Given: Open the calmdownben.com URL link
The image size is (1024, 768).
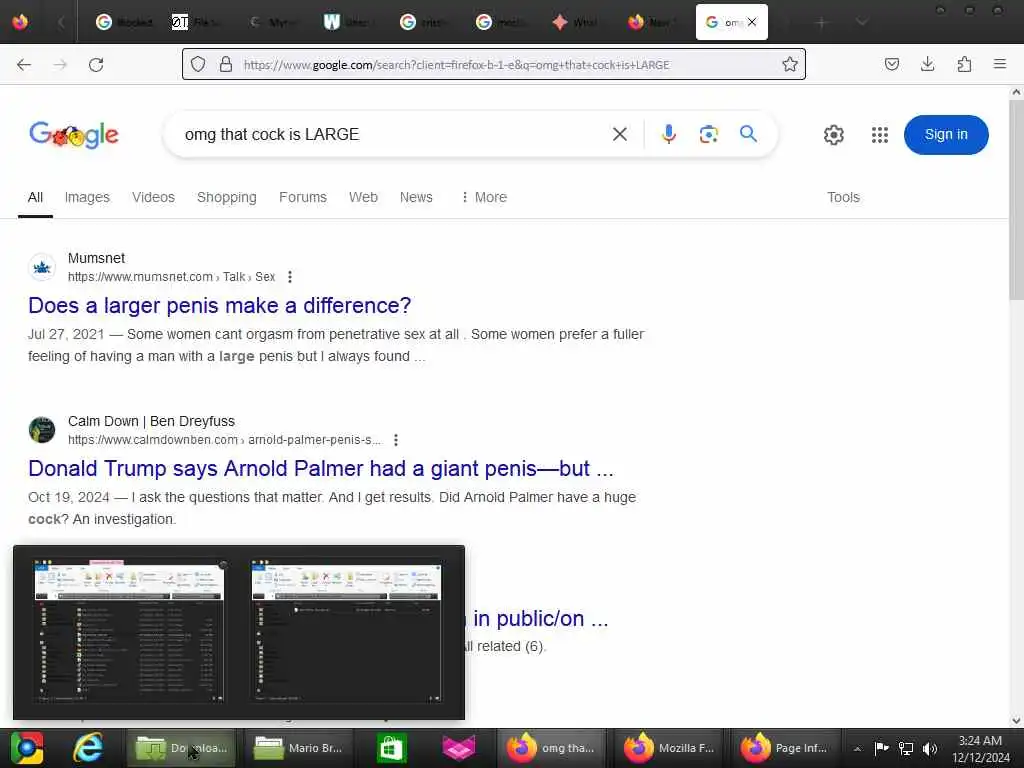Looking at the screenshot, I should coord(225,440).
